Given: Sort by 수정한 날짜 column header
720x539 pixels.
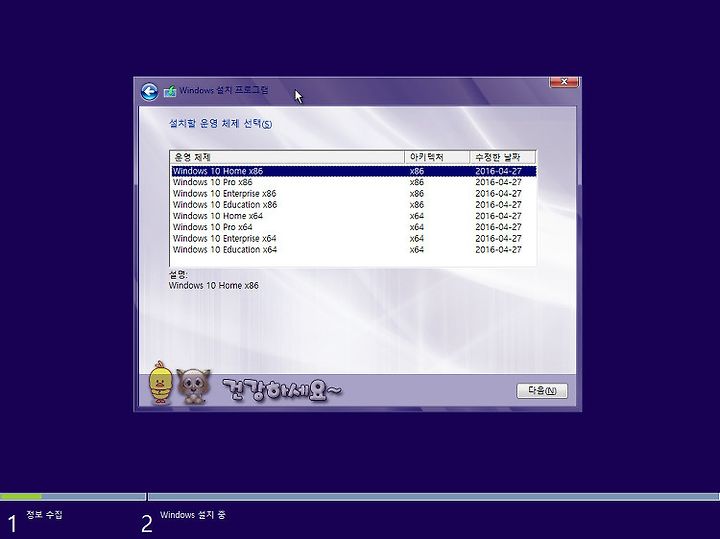Looking at the screenshot, I should 503,157.
